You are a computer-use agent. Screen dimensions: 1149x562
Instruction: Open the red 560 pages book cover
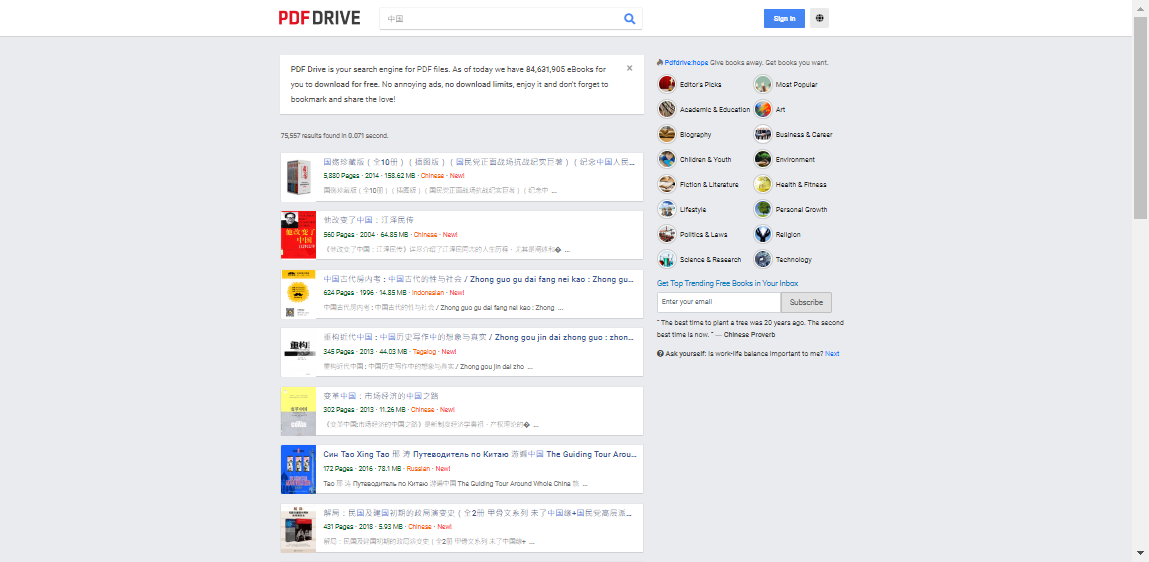point(298,235)
